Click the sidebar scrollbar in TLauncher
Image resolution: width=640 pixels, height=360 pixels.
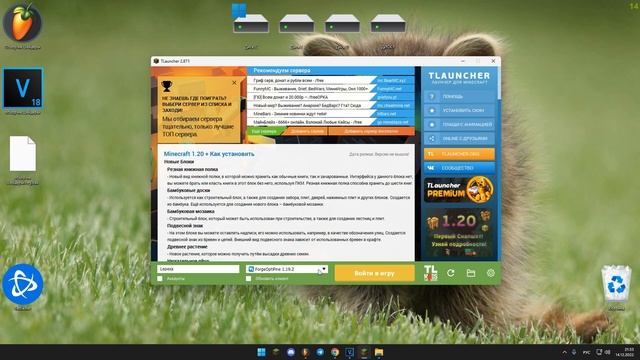pyautogui.click(x=499, y=84)
